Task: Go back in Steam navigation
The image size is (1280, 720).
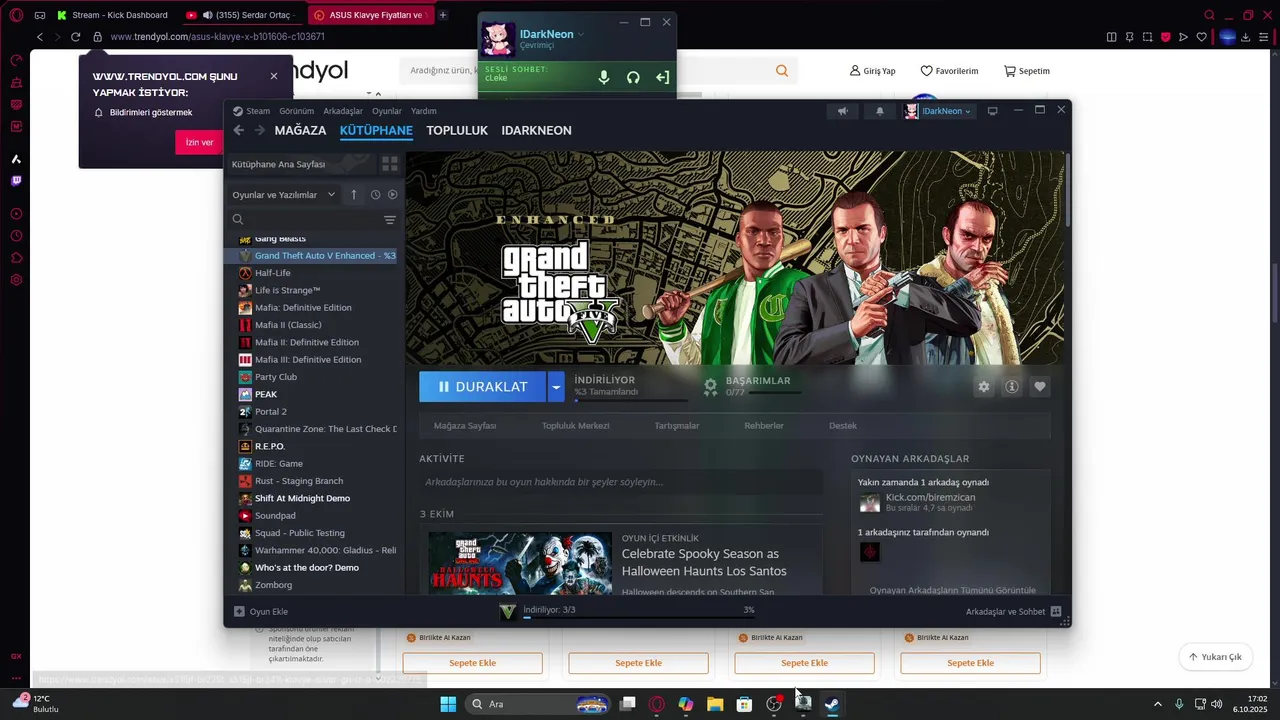Action: pos(239,130)
